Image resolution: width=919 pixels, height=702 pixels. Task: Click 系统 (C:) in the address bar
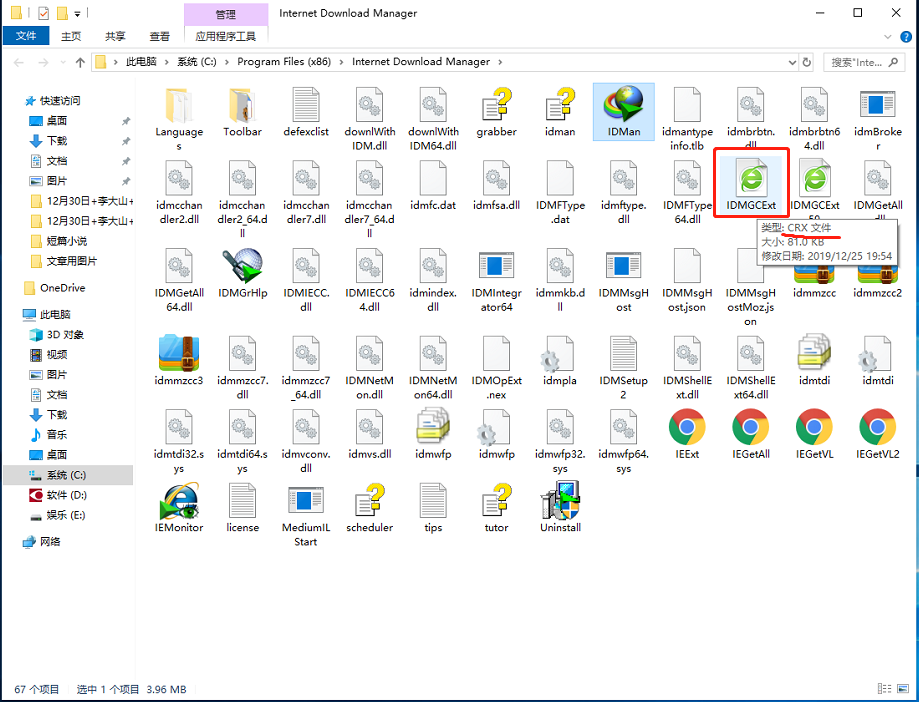pos(197,62)
